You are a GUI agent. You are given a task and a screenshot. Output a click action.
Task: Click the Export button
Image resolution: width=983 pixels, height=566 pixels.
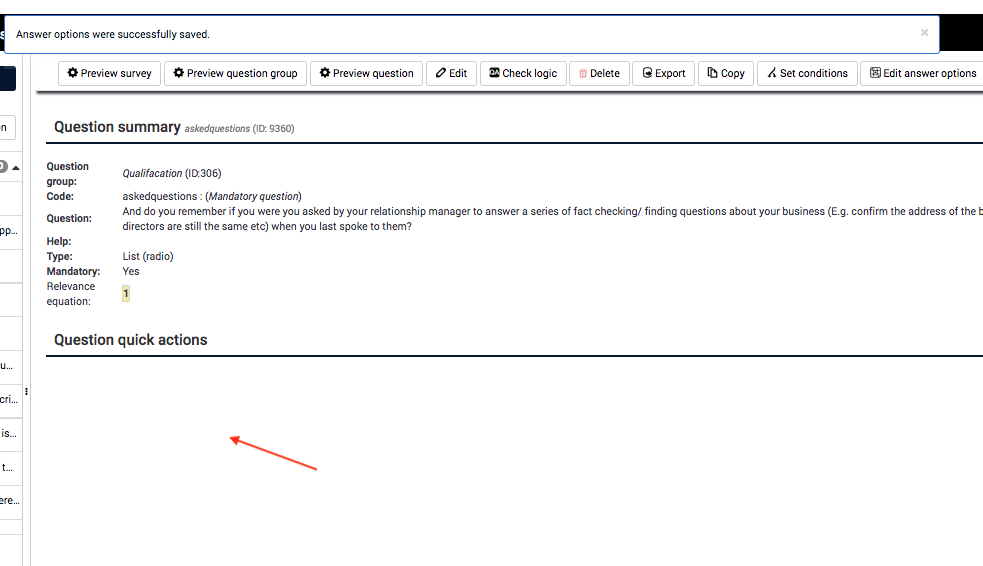click(x=663, y=73)
